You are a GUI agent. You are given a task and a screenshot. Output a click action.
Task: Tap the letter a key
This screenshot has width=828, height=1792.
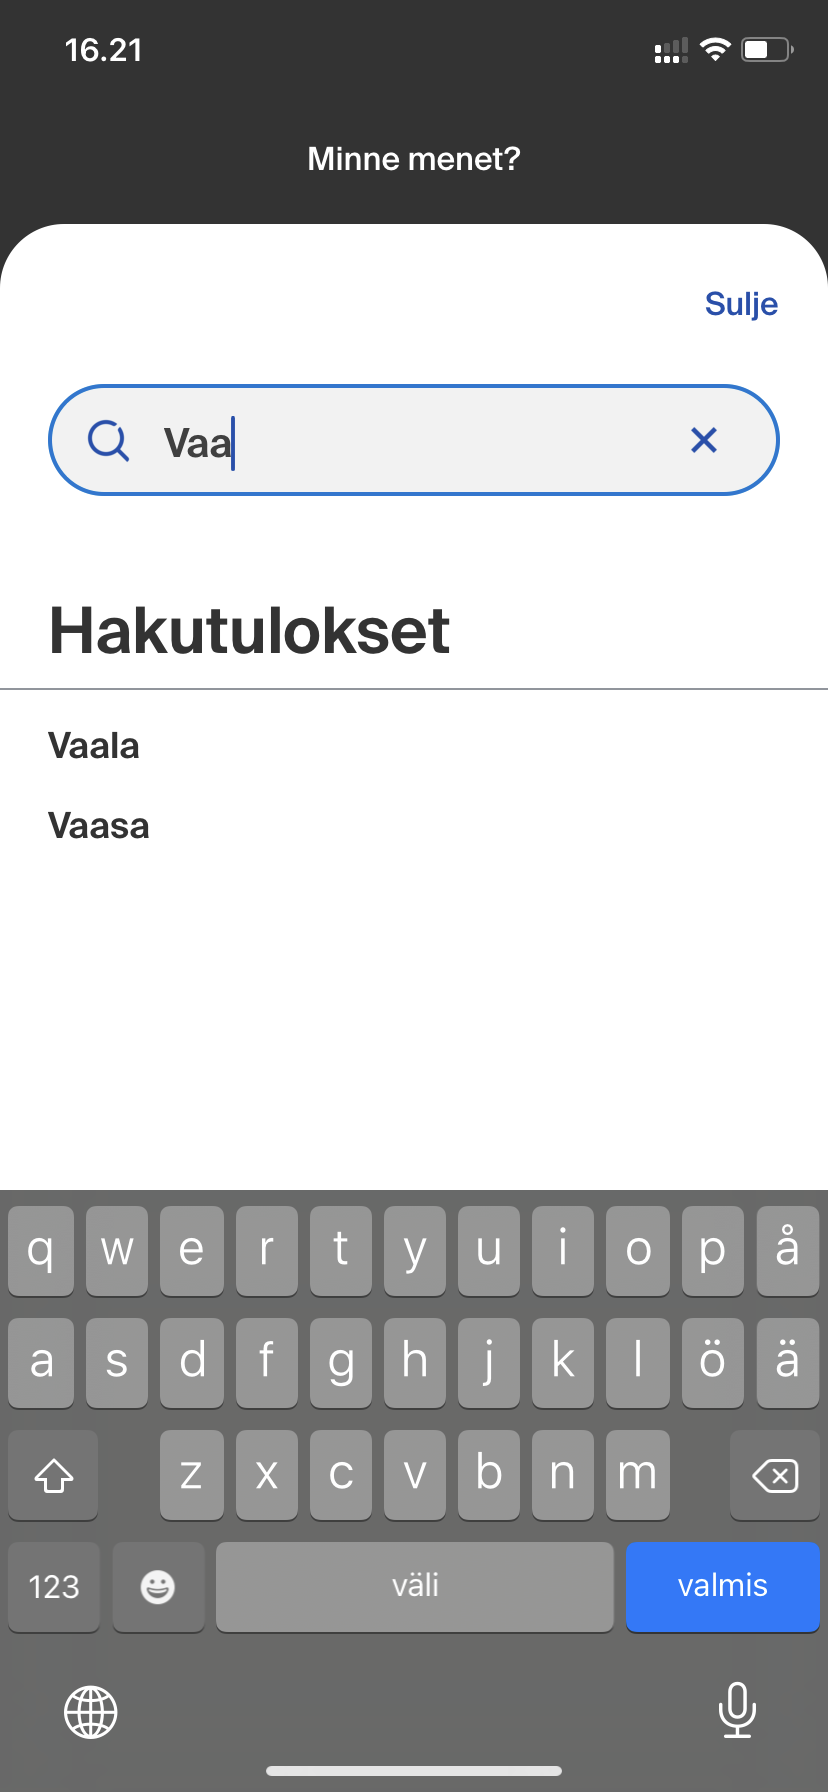click(42, 1362)
